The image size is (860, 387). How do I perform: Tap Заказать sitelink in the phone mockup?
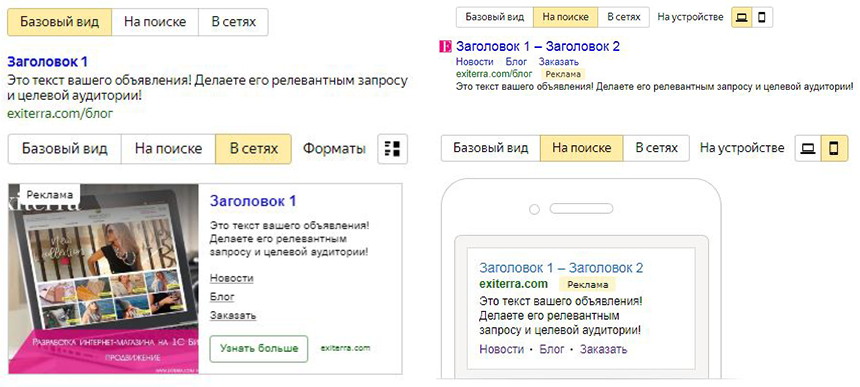tap(603, 349)
